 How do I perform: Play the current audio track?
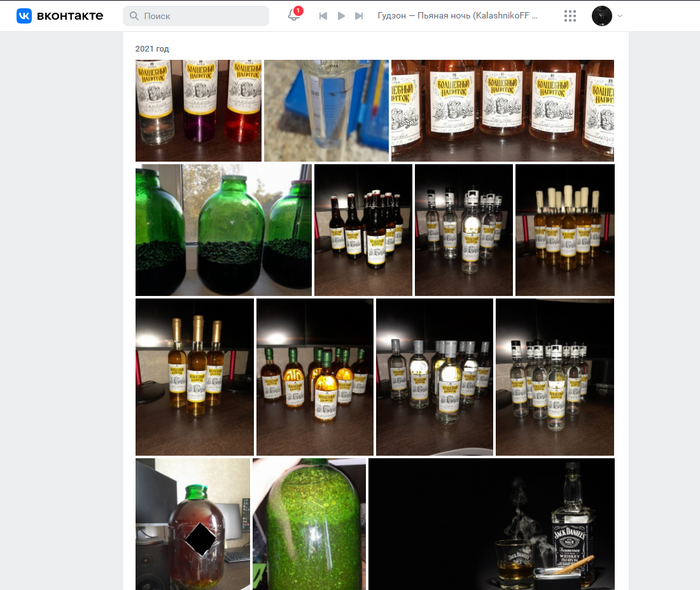(x=341, y=16)
